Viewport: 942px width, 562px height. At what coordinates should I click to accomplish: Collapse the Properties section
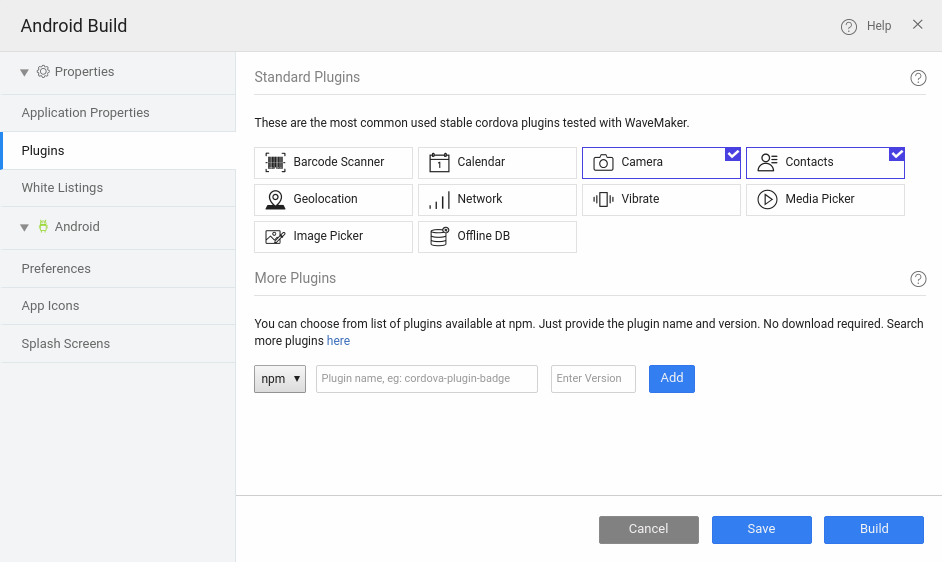point(25,73)
